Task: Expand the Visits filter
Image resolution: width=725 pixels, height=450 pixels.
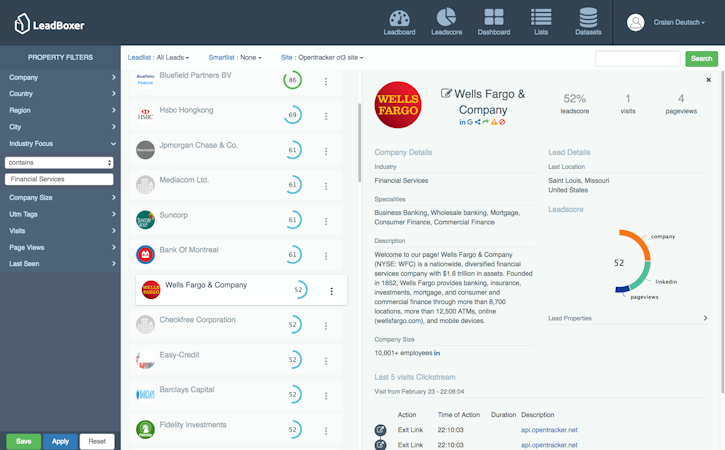Action: (60, 230)
